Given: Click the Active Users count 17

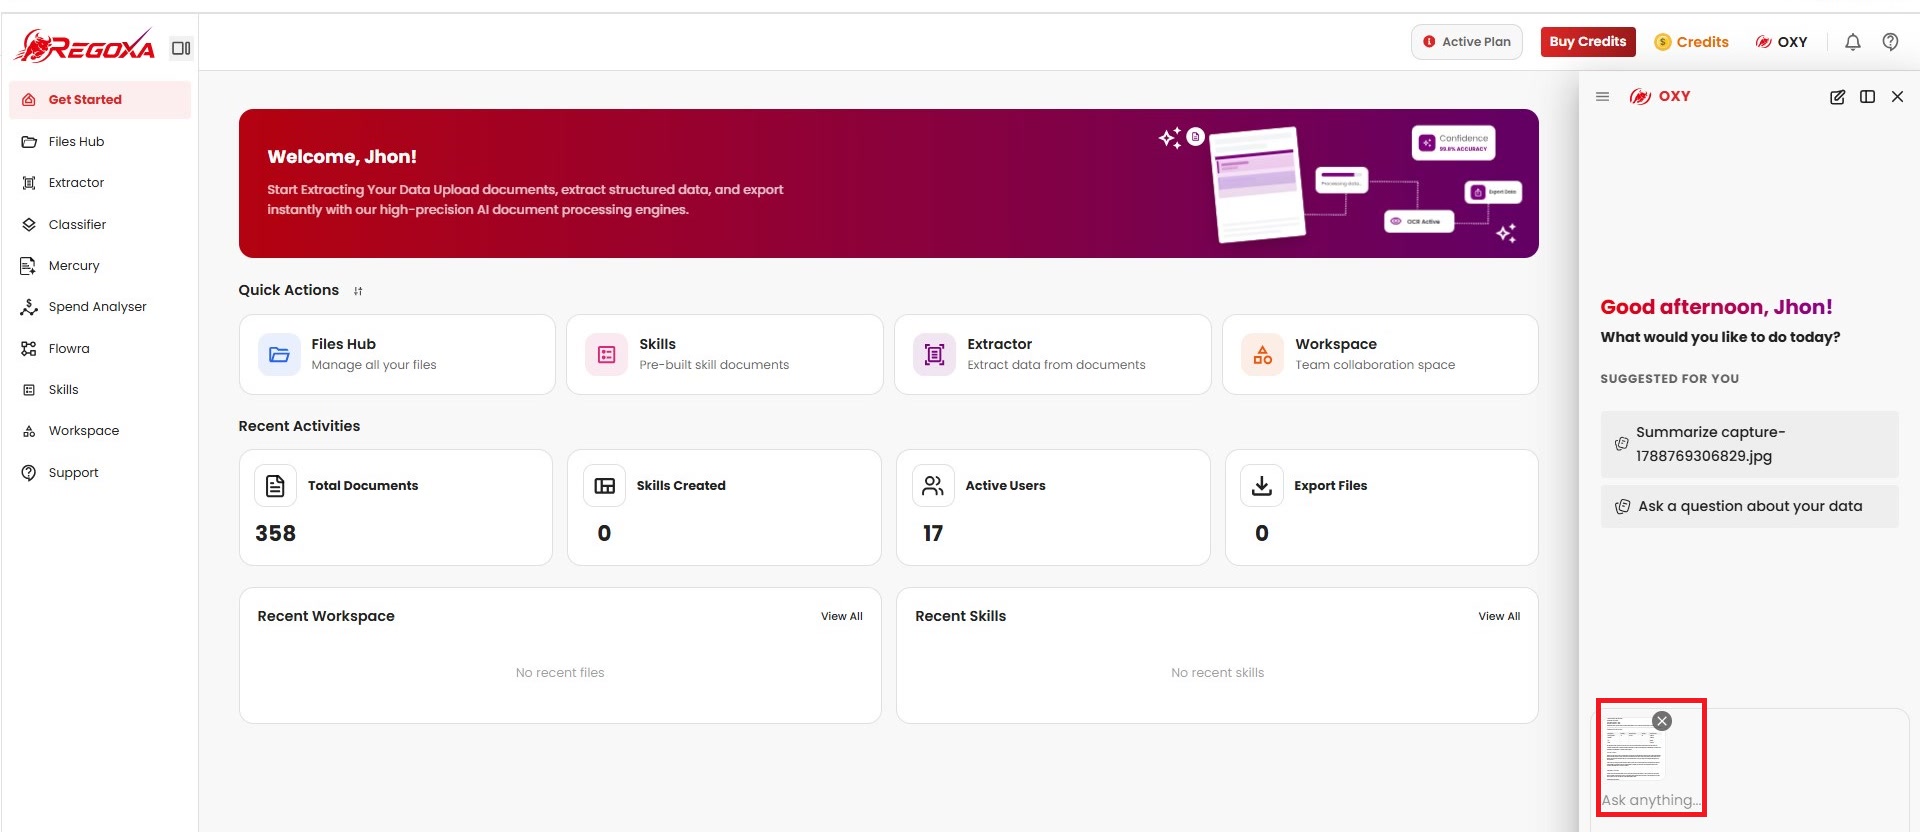Looking at the screenshot, I should tap(933, 534).
